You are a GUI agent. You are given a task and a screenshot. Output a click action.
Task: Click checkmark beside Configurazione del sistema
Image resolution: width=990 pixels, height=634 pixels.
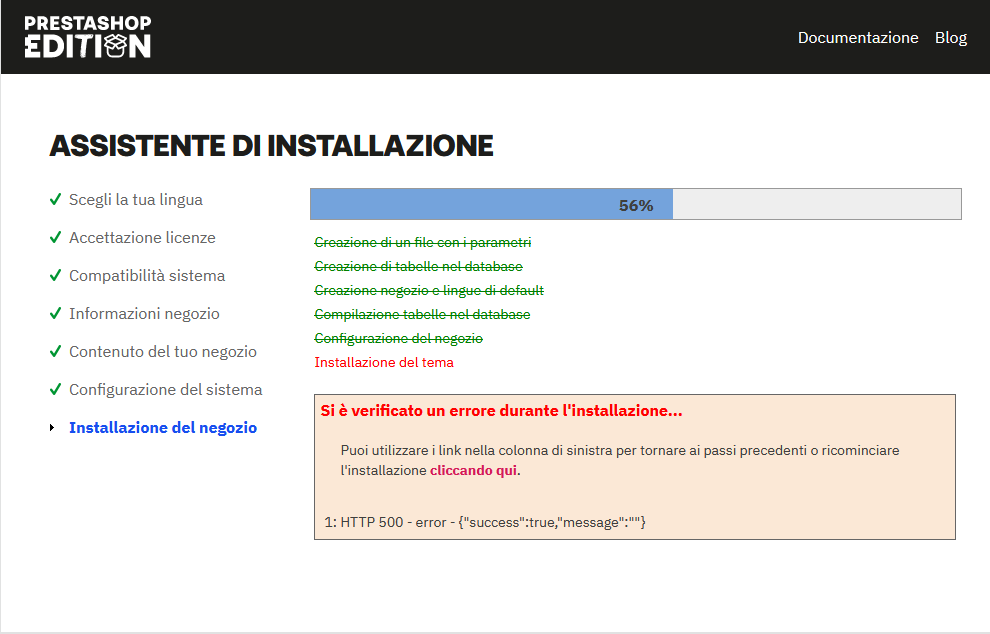point(56,389)
